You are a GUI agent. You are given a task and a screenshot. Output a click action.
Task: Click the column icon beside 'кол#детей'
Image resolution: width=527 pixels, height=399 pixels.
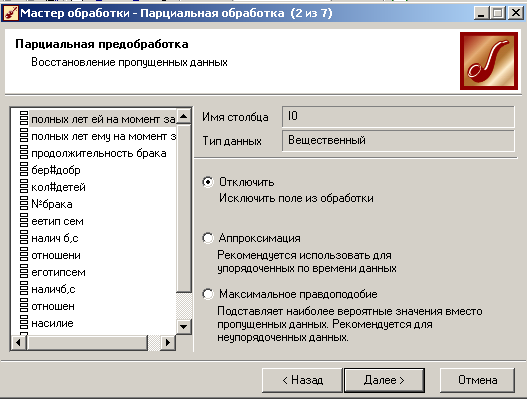pyautogui.click(x=24, y=187)
